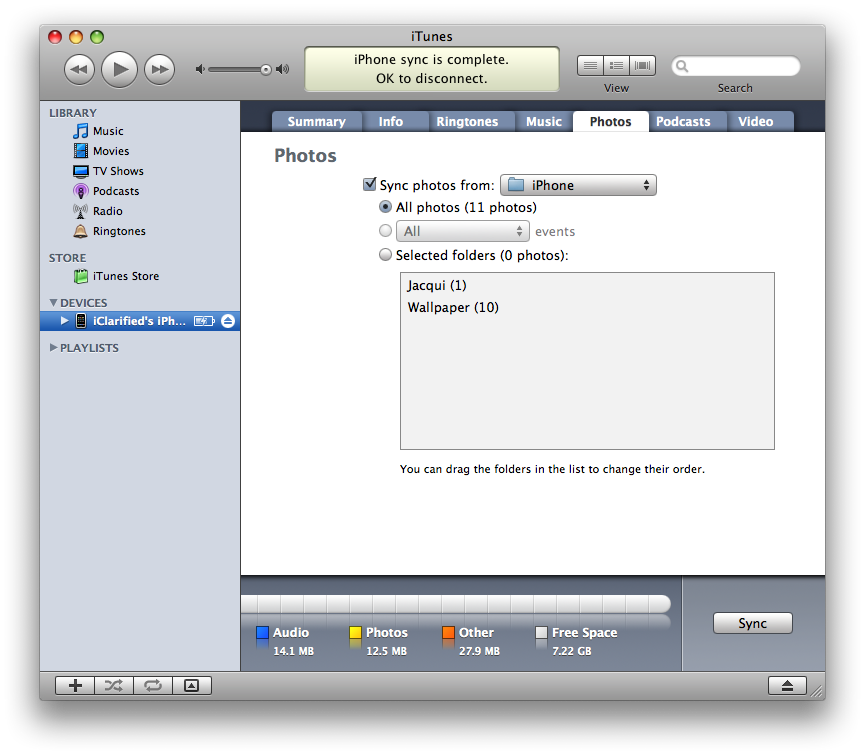Show artwork viewer button

point(192,686)
